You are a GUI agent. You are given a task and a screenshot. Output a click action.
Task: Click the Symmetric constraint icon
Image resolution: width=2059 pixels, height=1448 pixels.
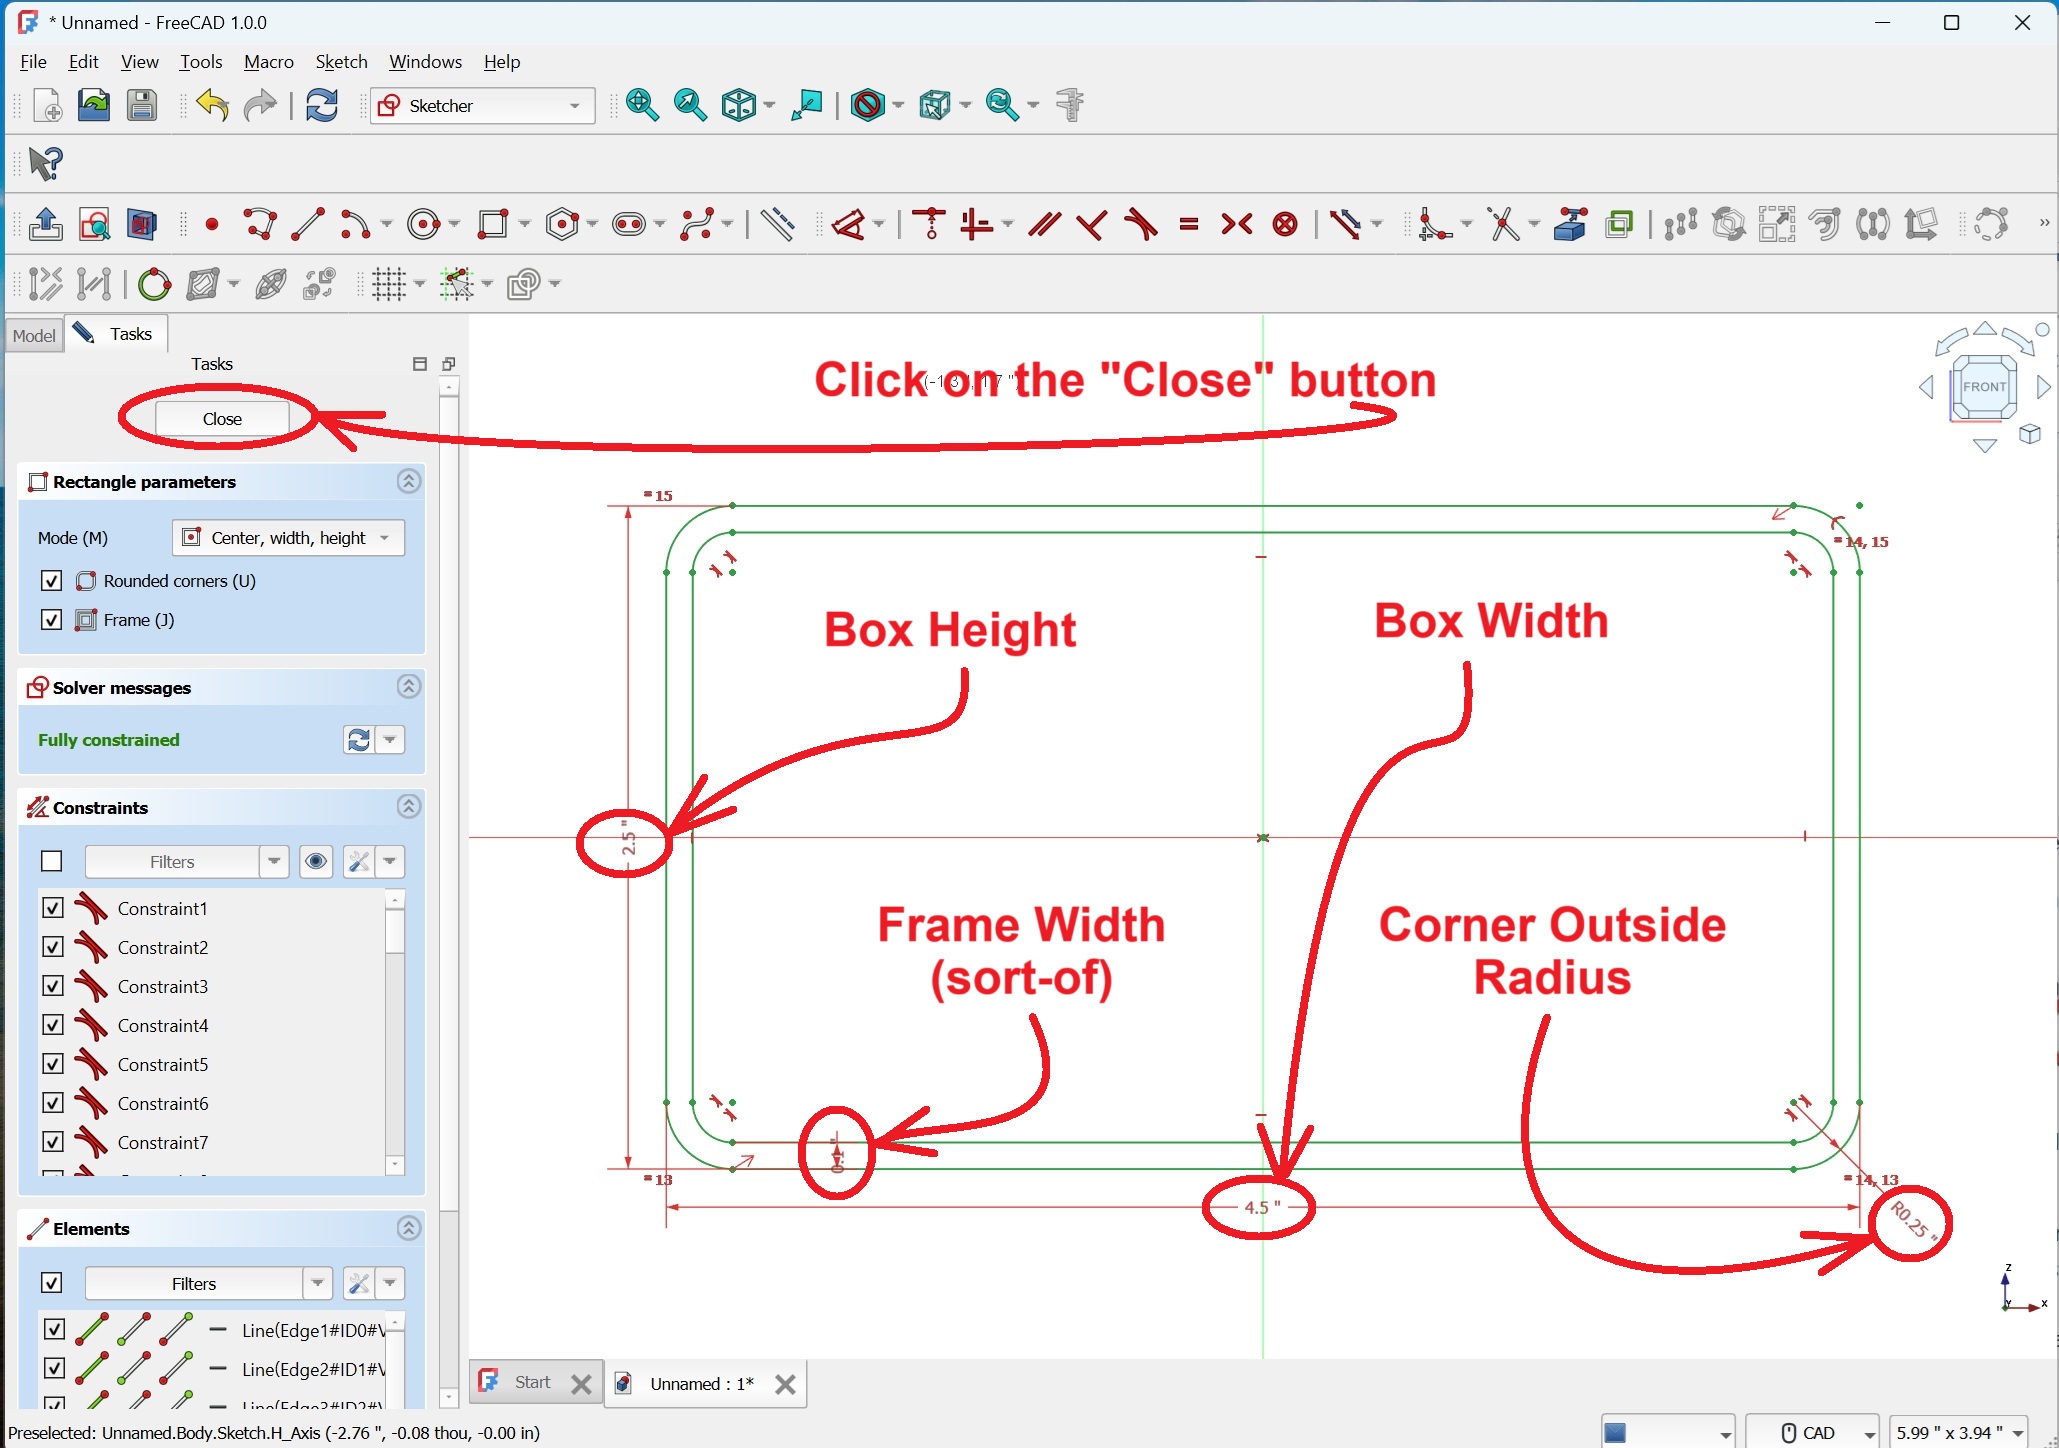pyautogui.click(x=1236, y=224)
